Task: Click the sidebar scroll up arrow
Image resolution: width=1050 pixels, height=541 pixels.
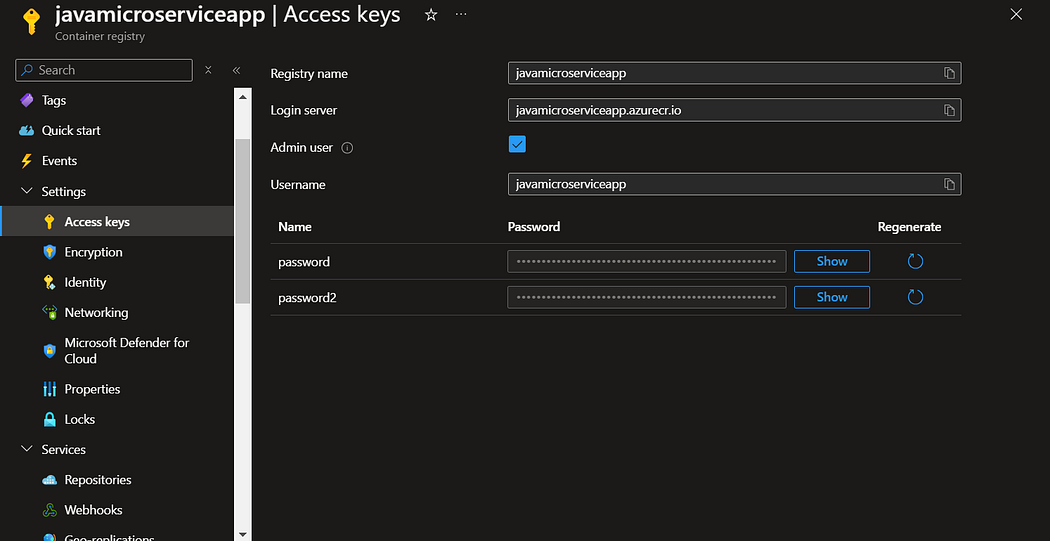Action: pyautogui.click(x=242, y=97)
